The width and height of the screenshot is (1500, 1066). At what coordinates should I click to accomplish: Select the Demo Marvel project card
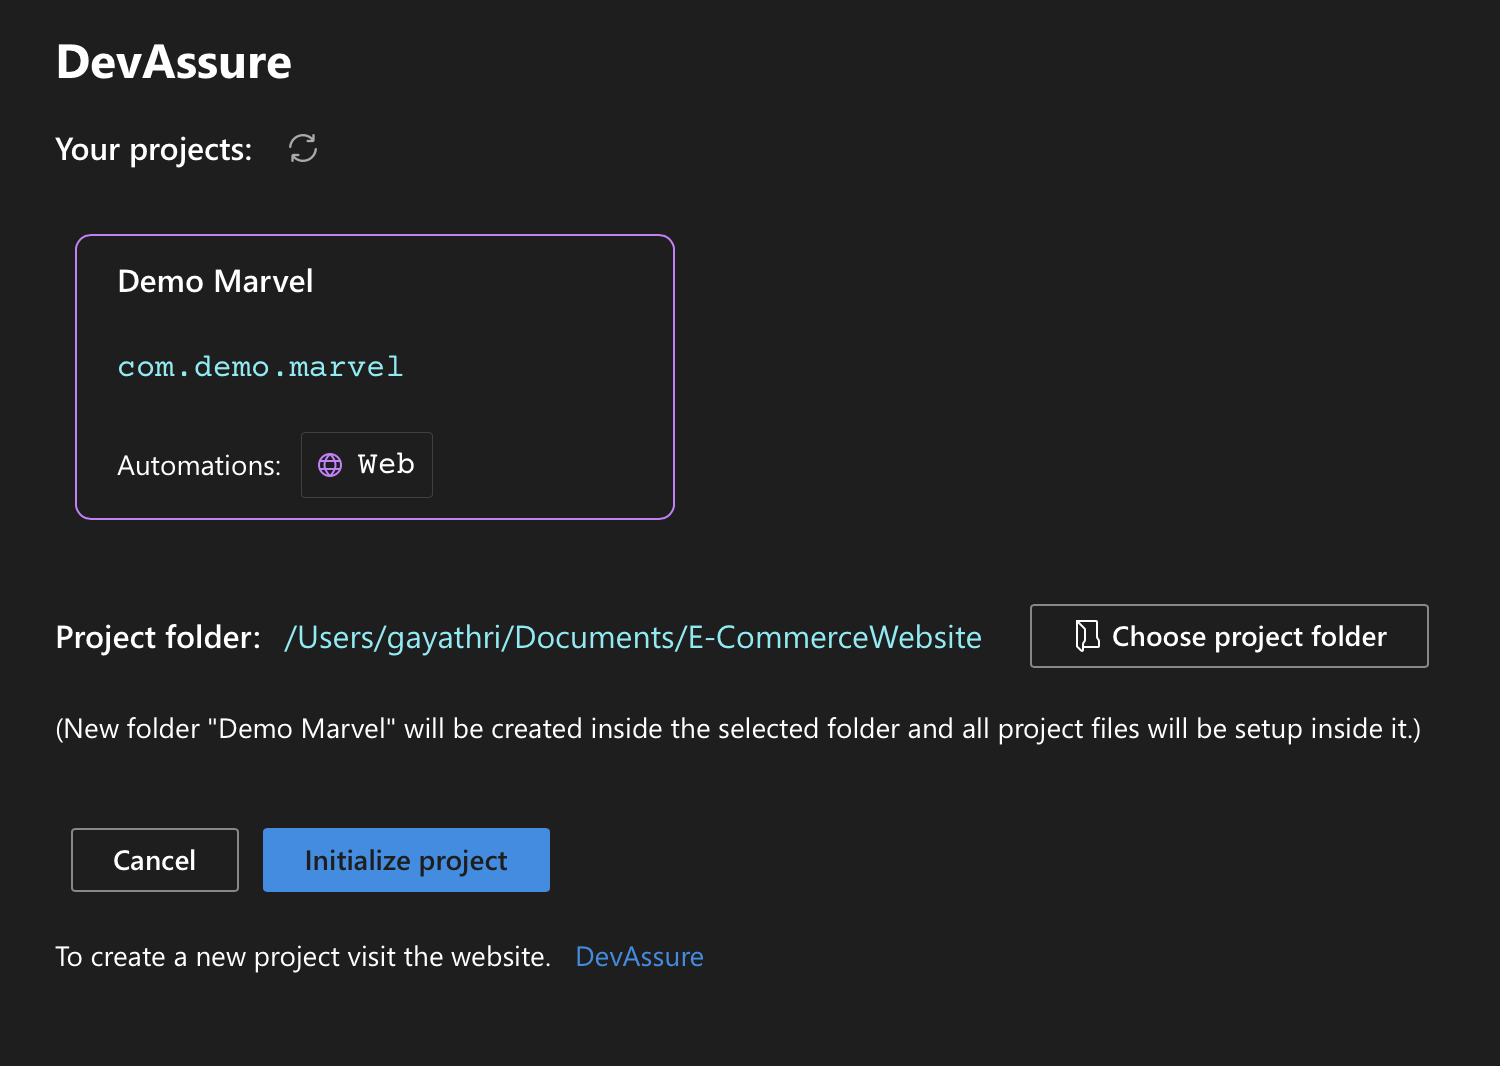pyautogui.click(x=375, y=377)
